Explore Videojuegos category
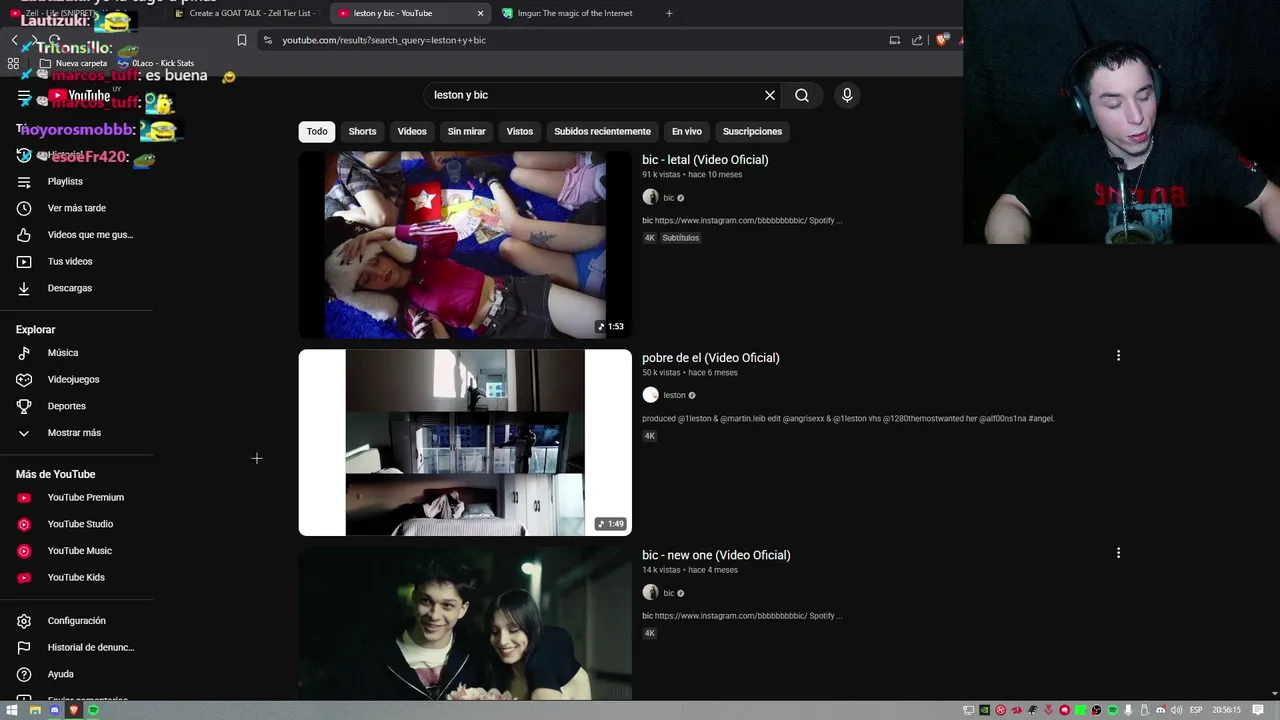This screenshot has height=720, width=1280. pos(76,379)
